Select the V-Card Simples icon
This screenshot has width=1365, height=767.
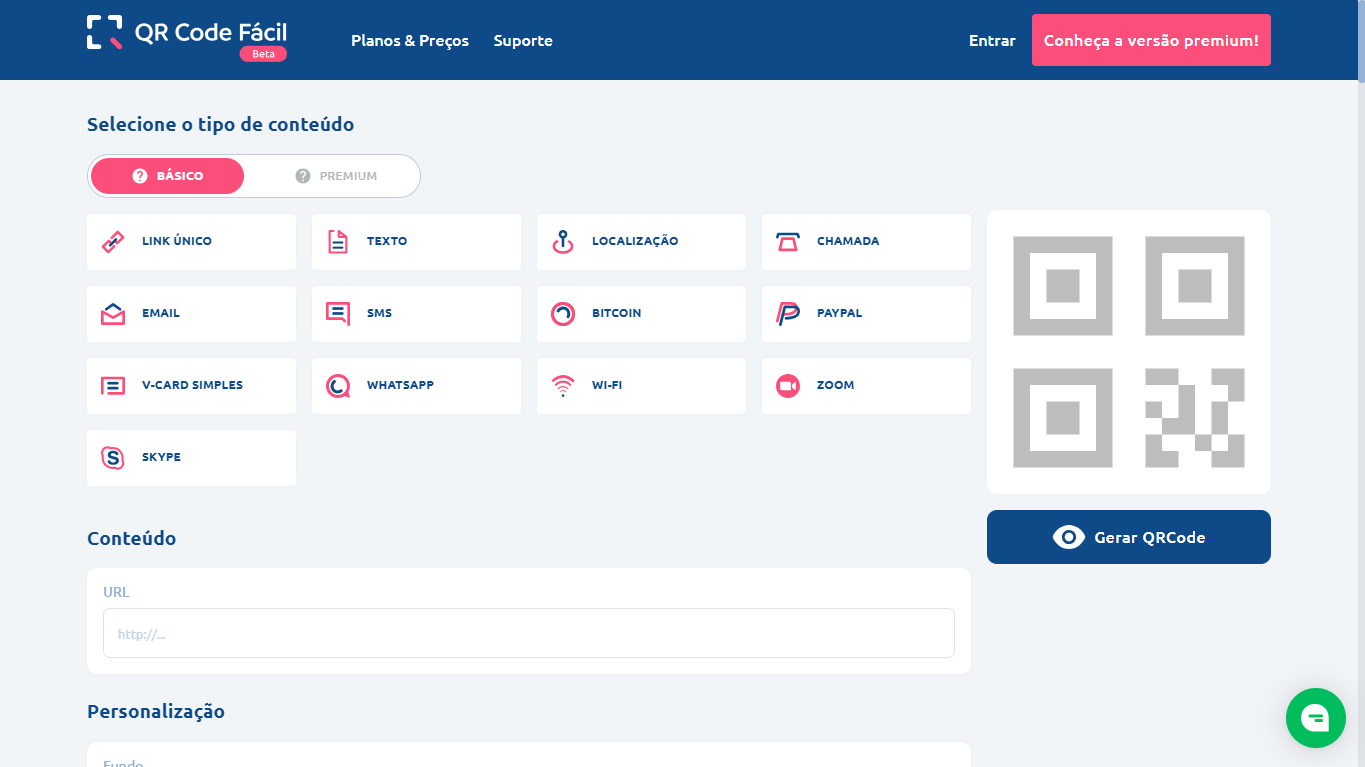tap(113, 386)
